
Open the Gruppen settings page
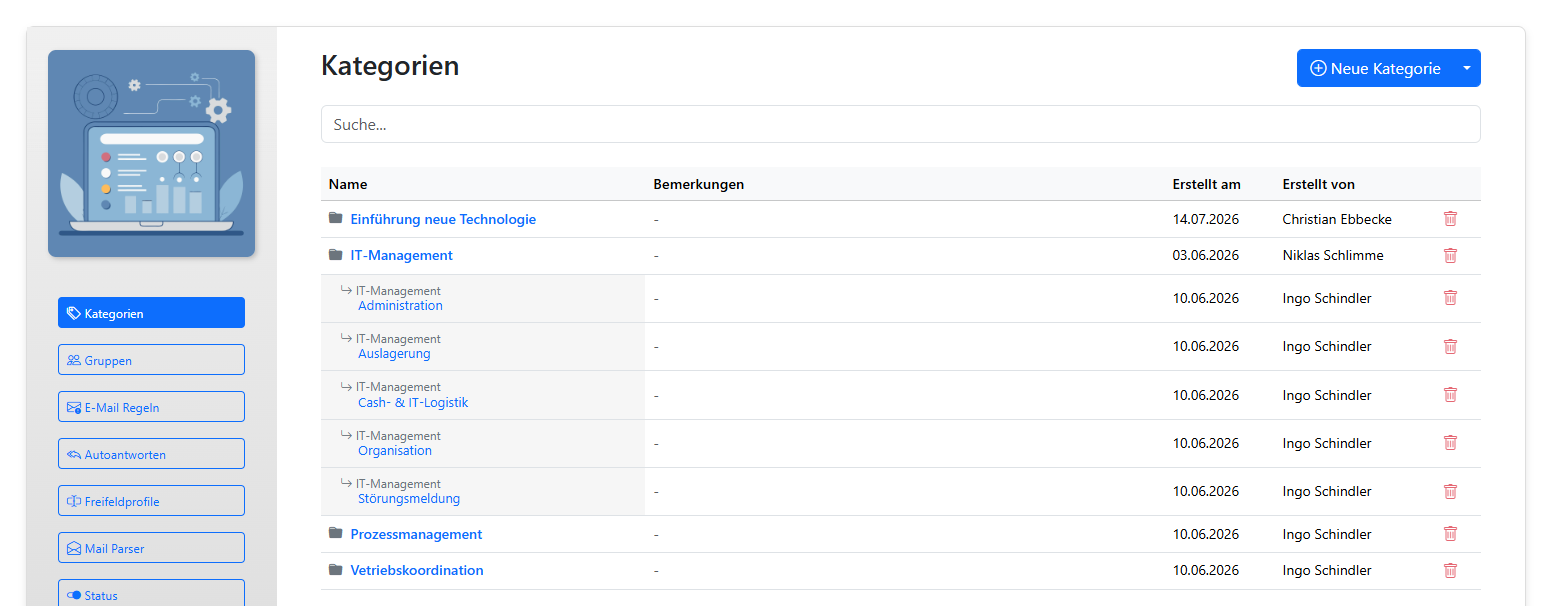tap(151, 360)
